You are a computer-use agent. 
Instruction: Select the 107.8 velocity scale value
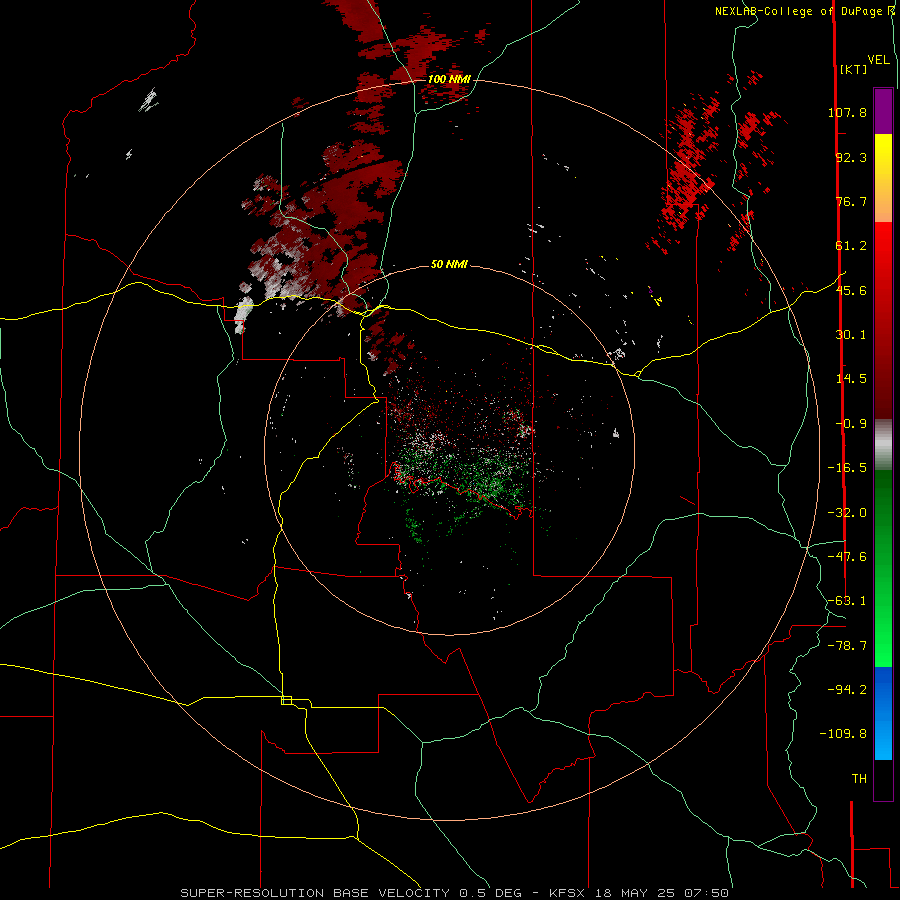point(847,112)
